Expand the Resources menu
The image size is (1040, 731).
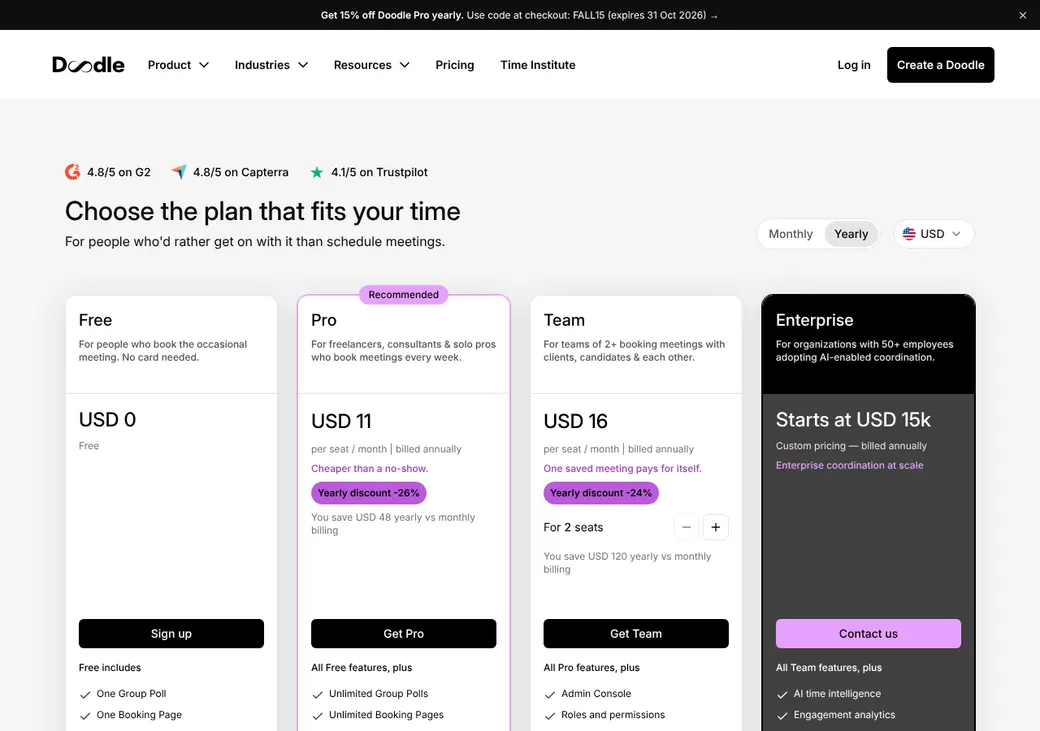click(x=371, y=65)
